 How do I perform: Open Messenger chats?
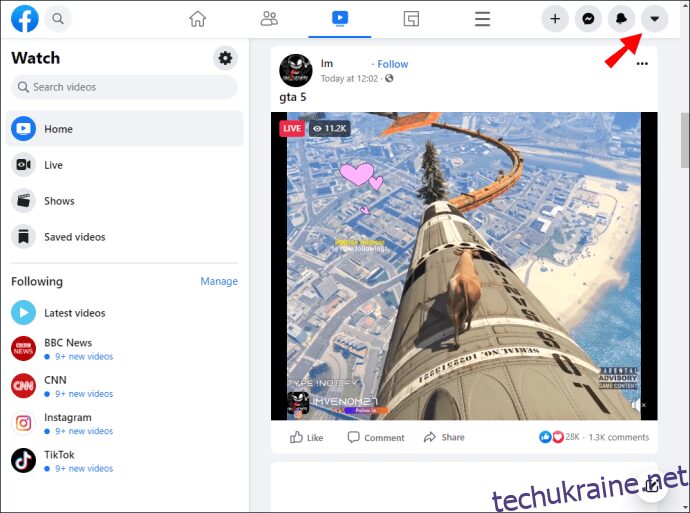tap(588, 19)
